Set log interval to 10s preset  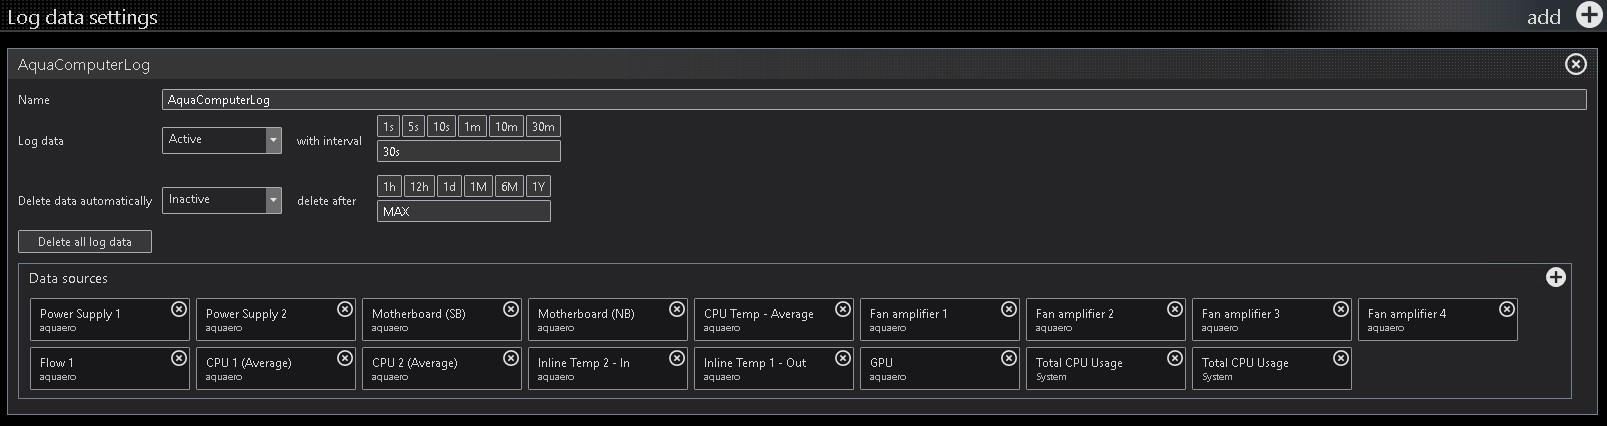[x=441, y=127]
